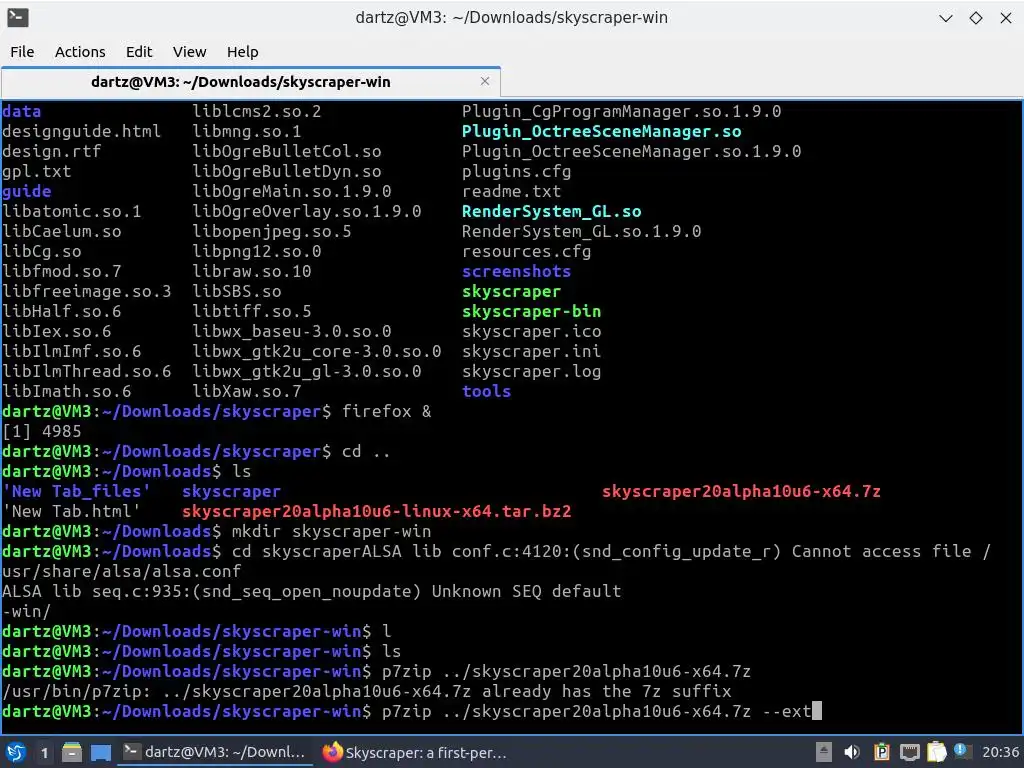Open the Help menu

point(242,52)
